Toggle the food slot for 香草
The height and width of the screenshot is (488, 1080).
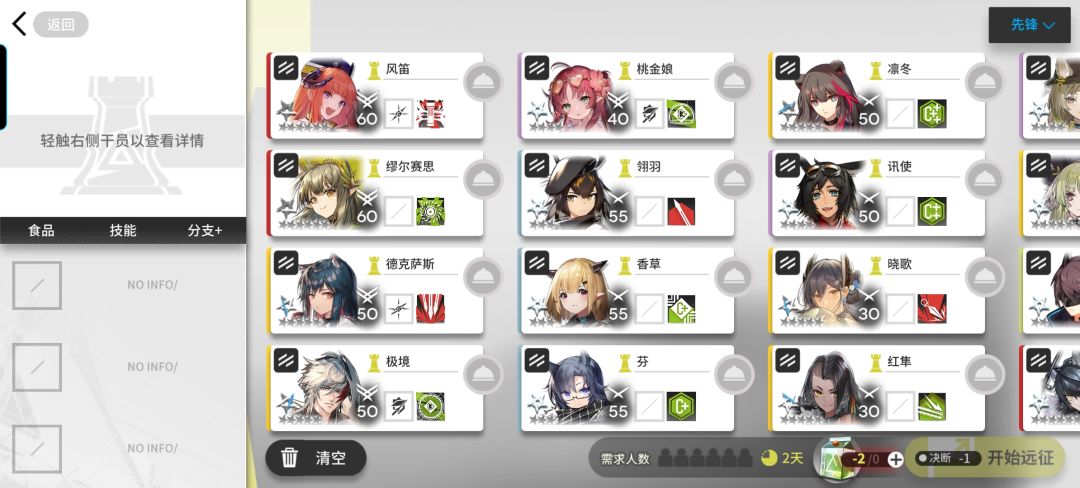pos(734,277)
